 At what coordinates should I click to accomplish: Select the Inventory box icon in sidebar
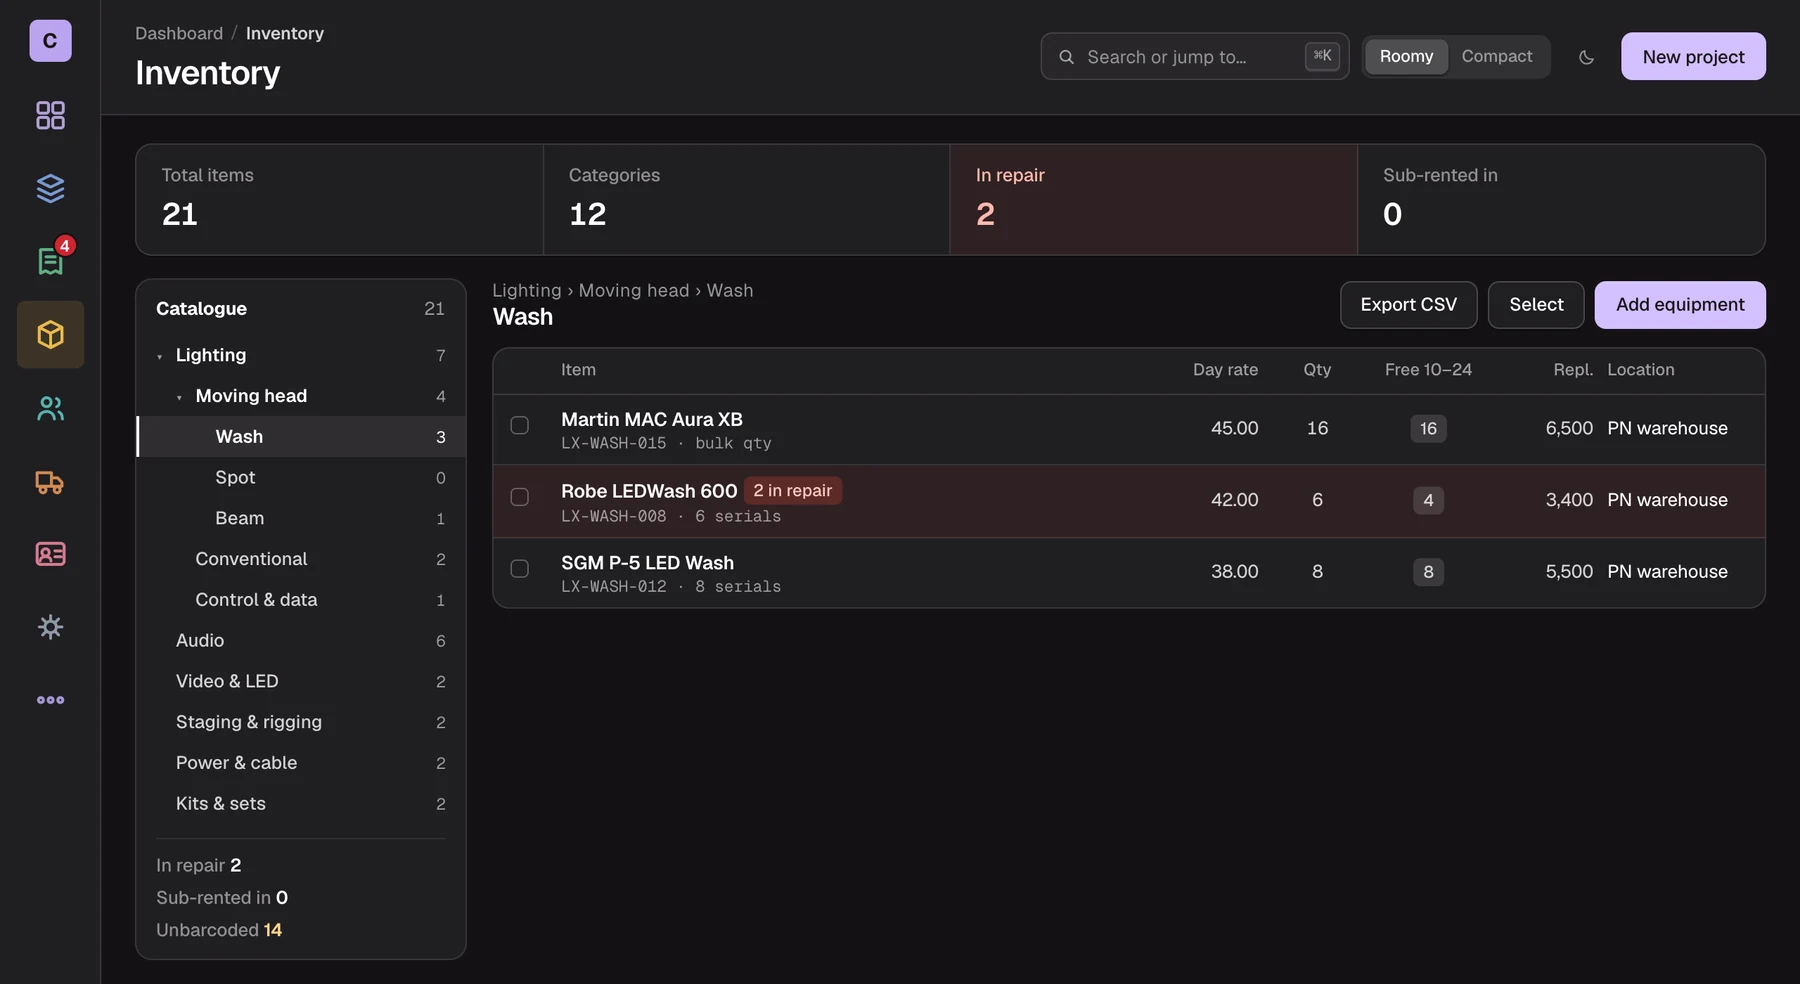click(50, 334)
